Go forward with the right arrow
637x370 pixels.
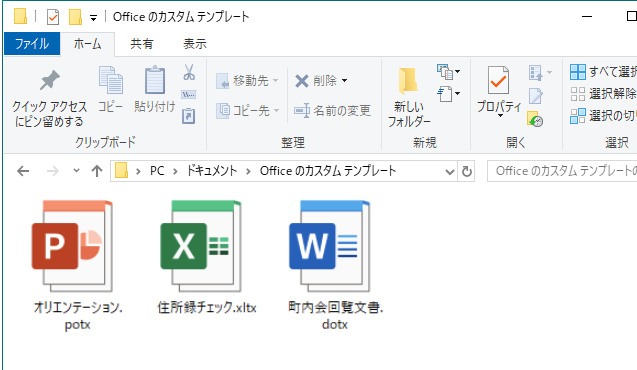click(x=52, y=171)
